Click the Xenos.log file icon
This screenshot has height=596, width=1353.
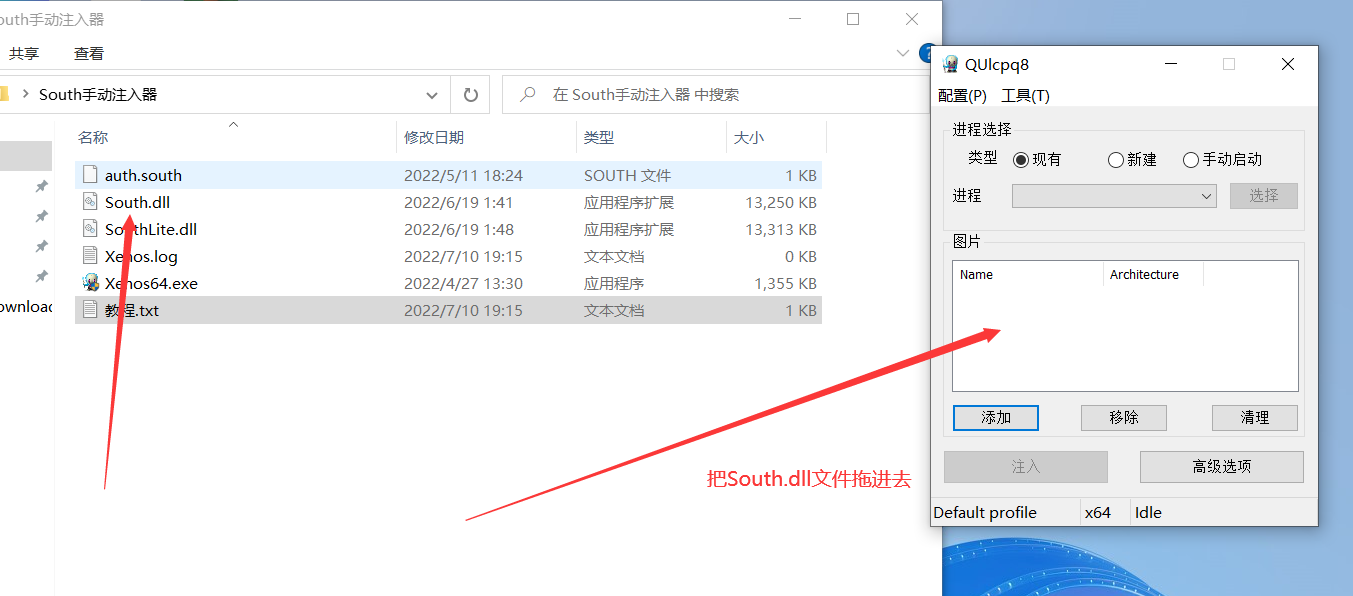point(90,256)
